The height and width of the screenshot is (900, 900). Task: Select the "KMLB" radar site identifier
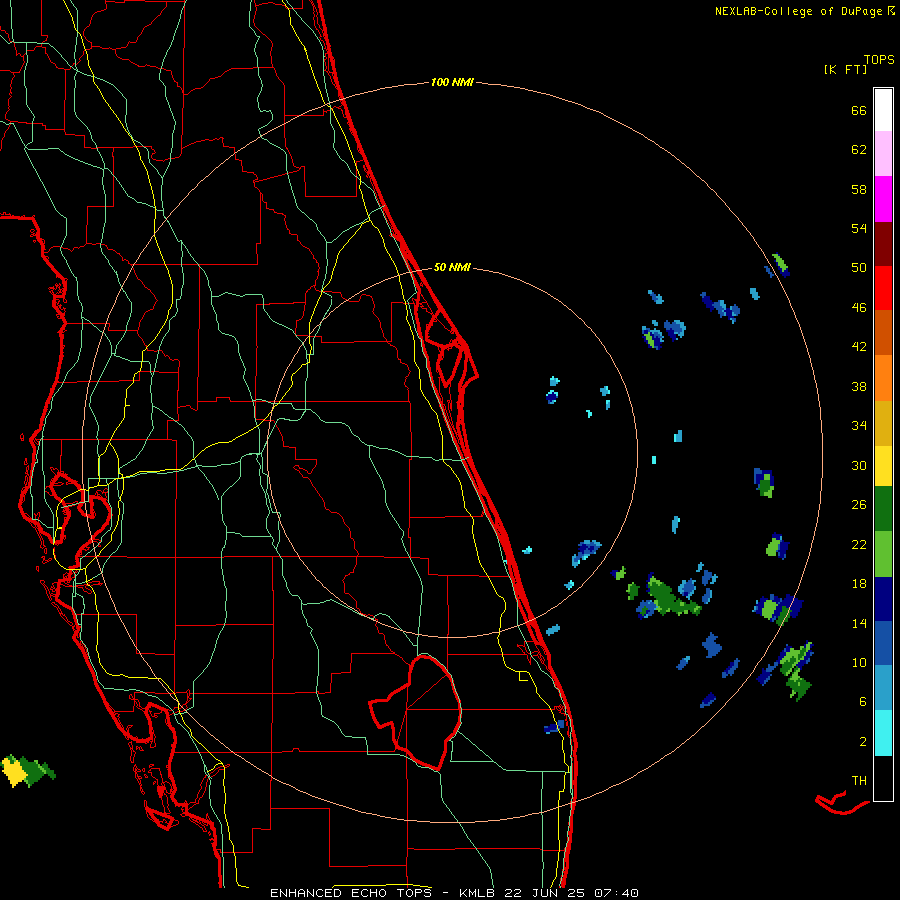[x=479, y=893]
